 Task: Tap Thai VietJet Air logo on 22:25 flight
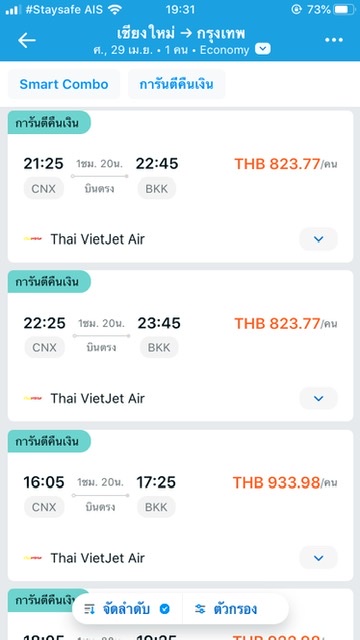pyautogui.click(x=33, y=398)
